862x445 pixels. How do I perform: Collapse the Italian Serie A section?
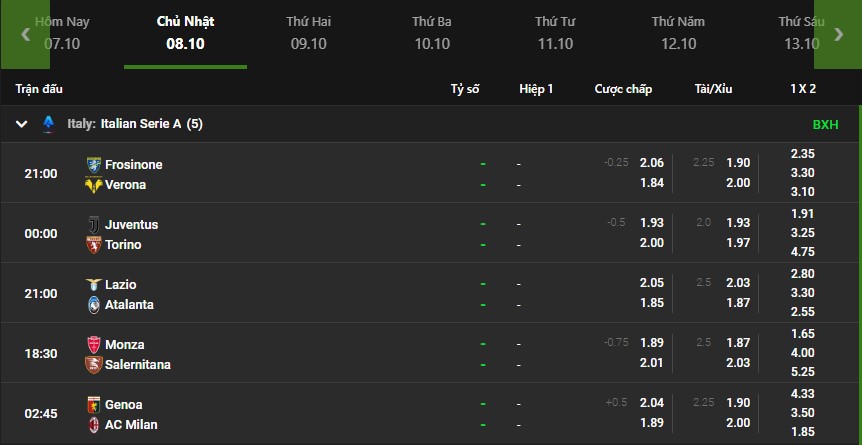pos(22,124)
